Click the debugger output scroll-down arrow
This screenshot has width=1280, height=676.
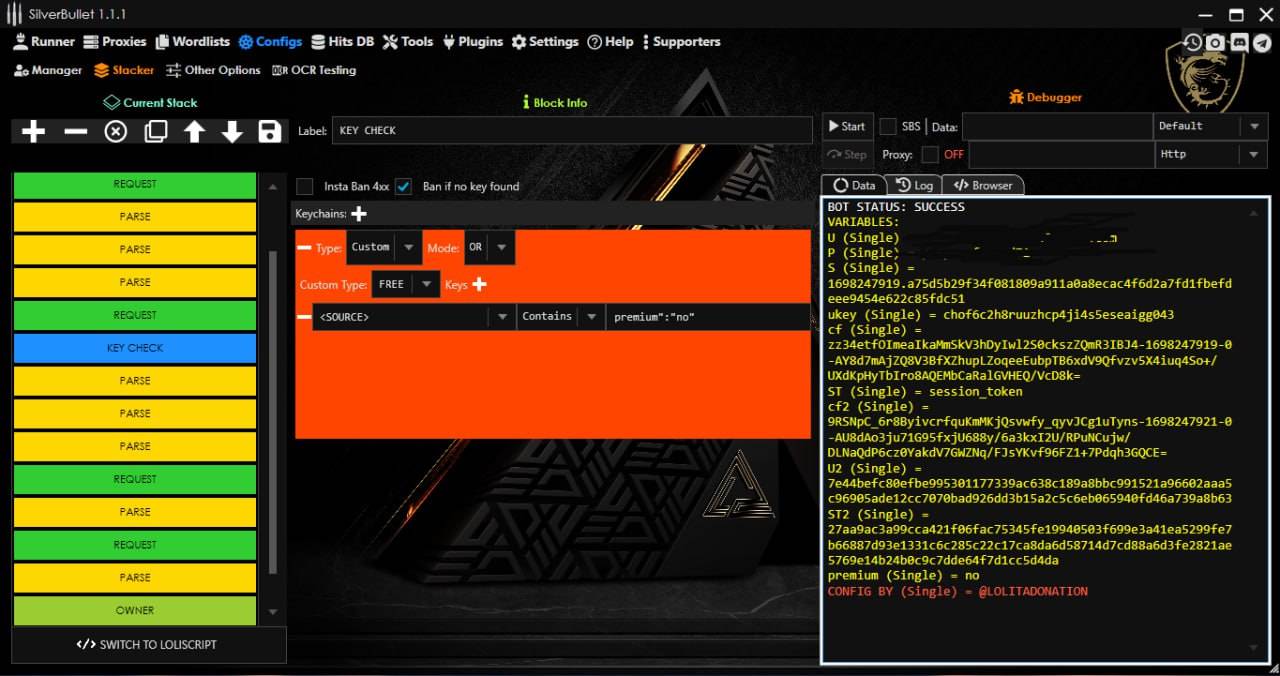1256,647
